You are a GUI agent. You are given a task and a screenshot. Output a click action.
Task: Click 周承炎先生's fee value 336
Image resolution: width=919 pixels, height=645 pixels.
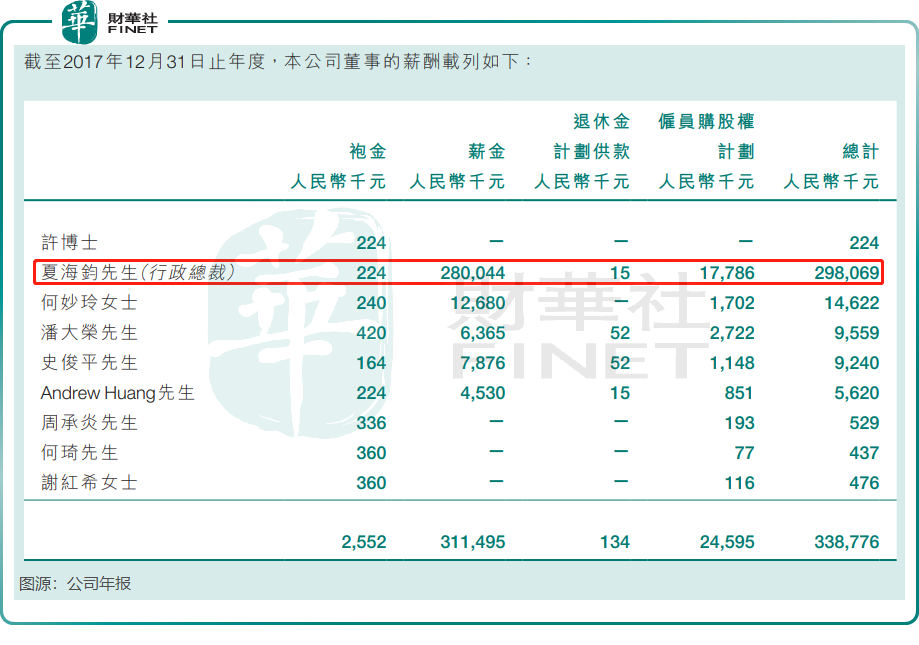pyautogui.click(x=371, y=423)
